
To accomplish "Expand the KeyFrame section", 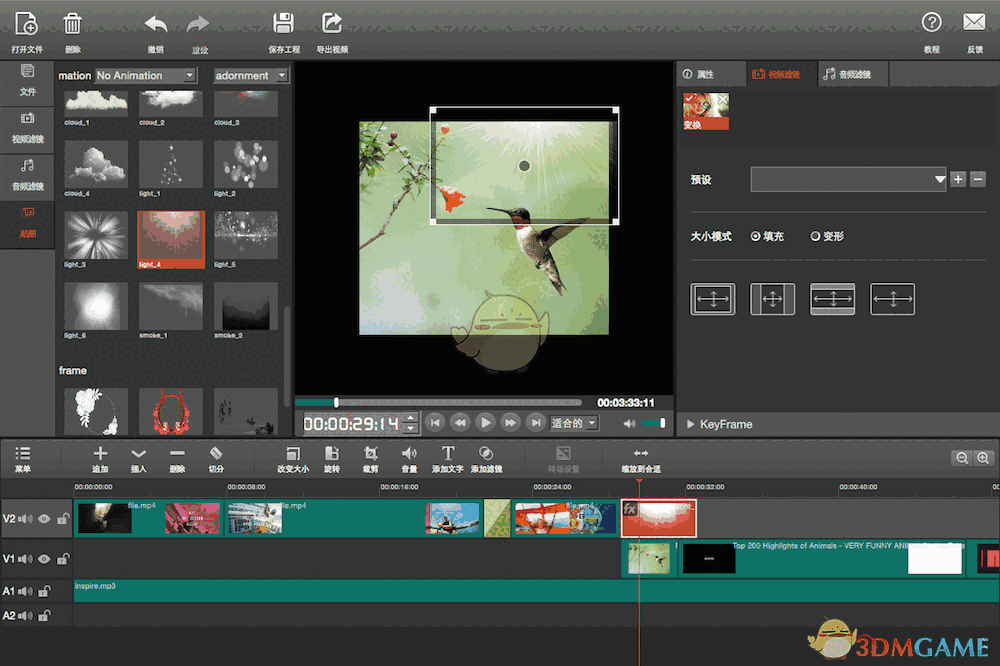I will pos(690,425).
